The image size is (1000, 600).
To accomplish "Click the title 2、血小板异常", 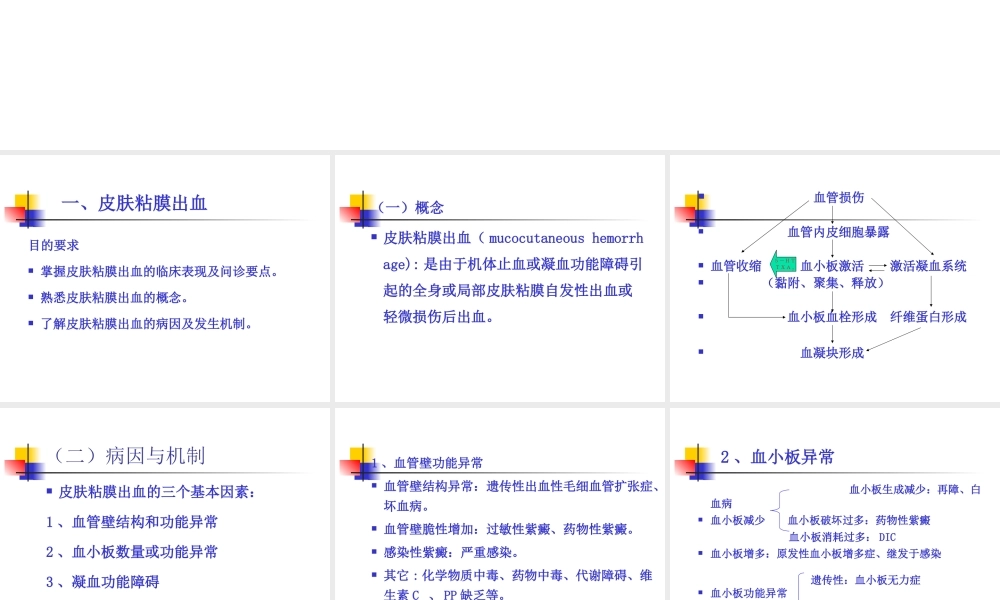I will click(776, 456).
